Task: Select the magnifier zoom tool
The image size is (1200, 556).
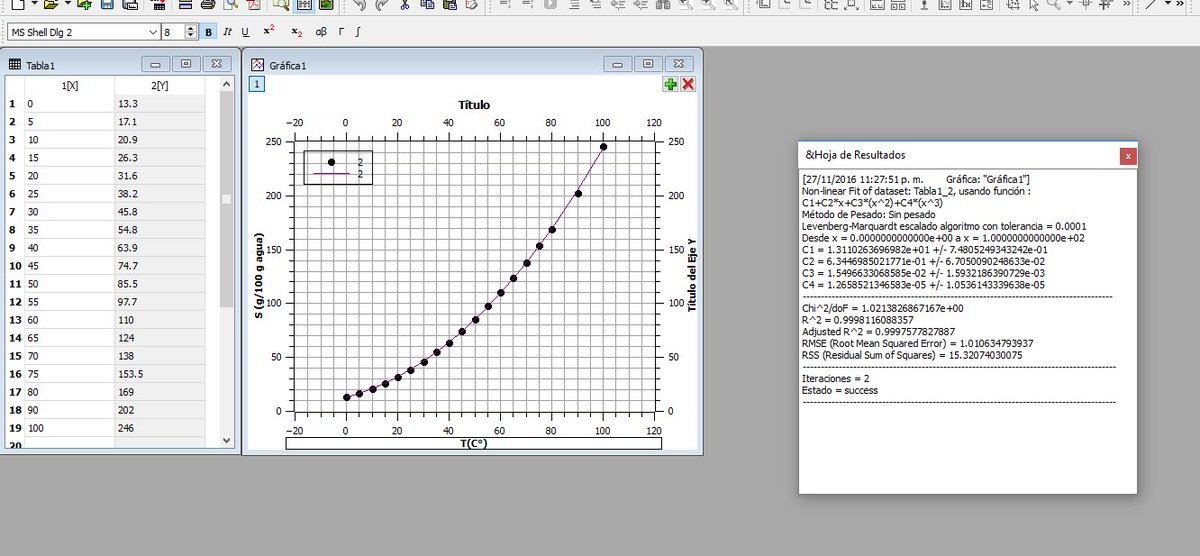Action: click(x=1054, y=5)
